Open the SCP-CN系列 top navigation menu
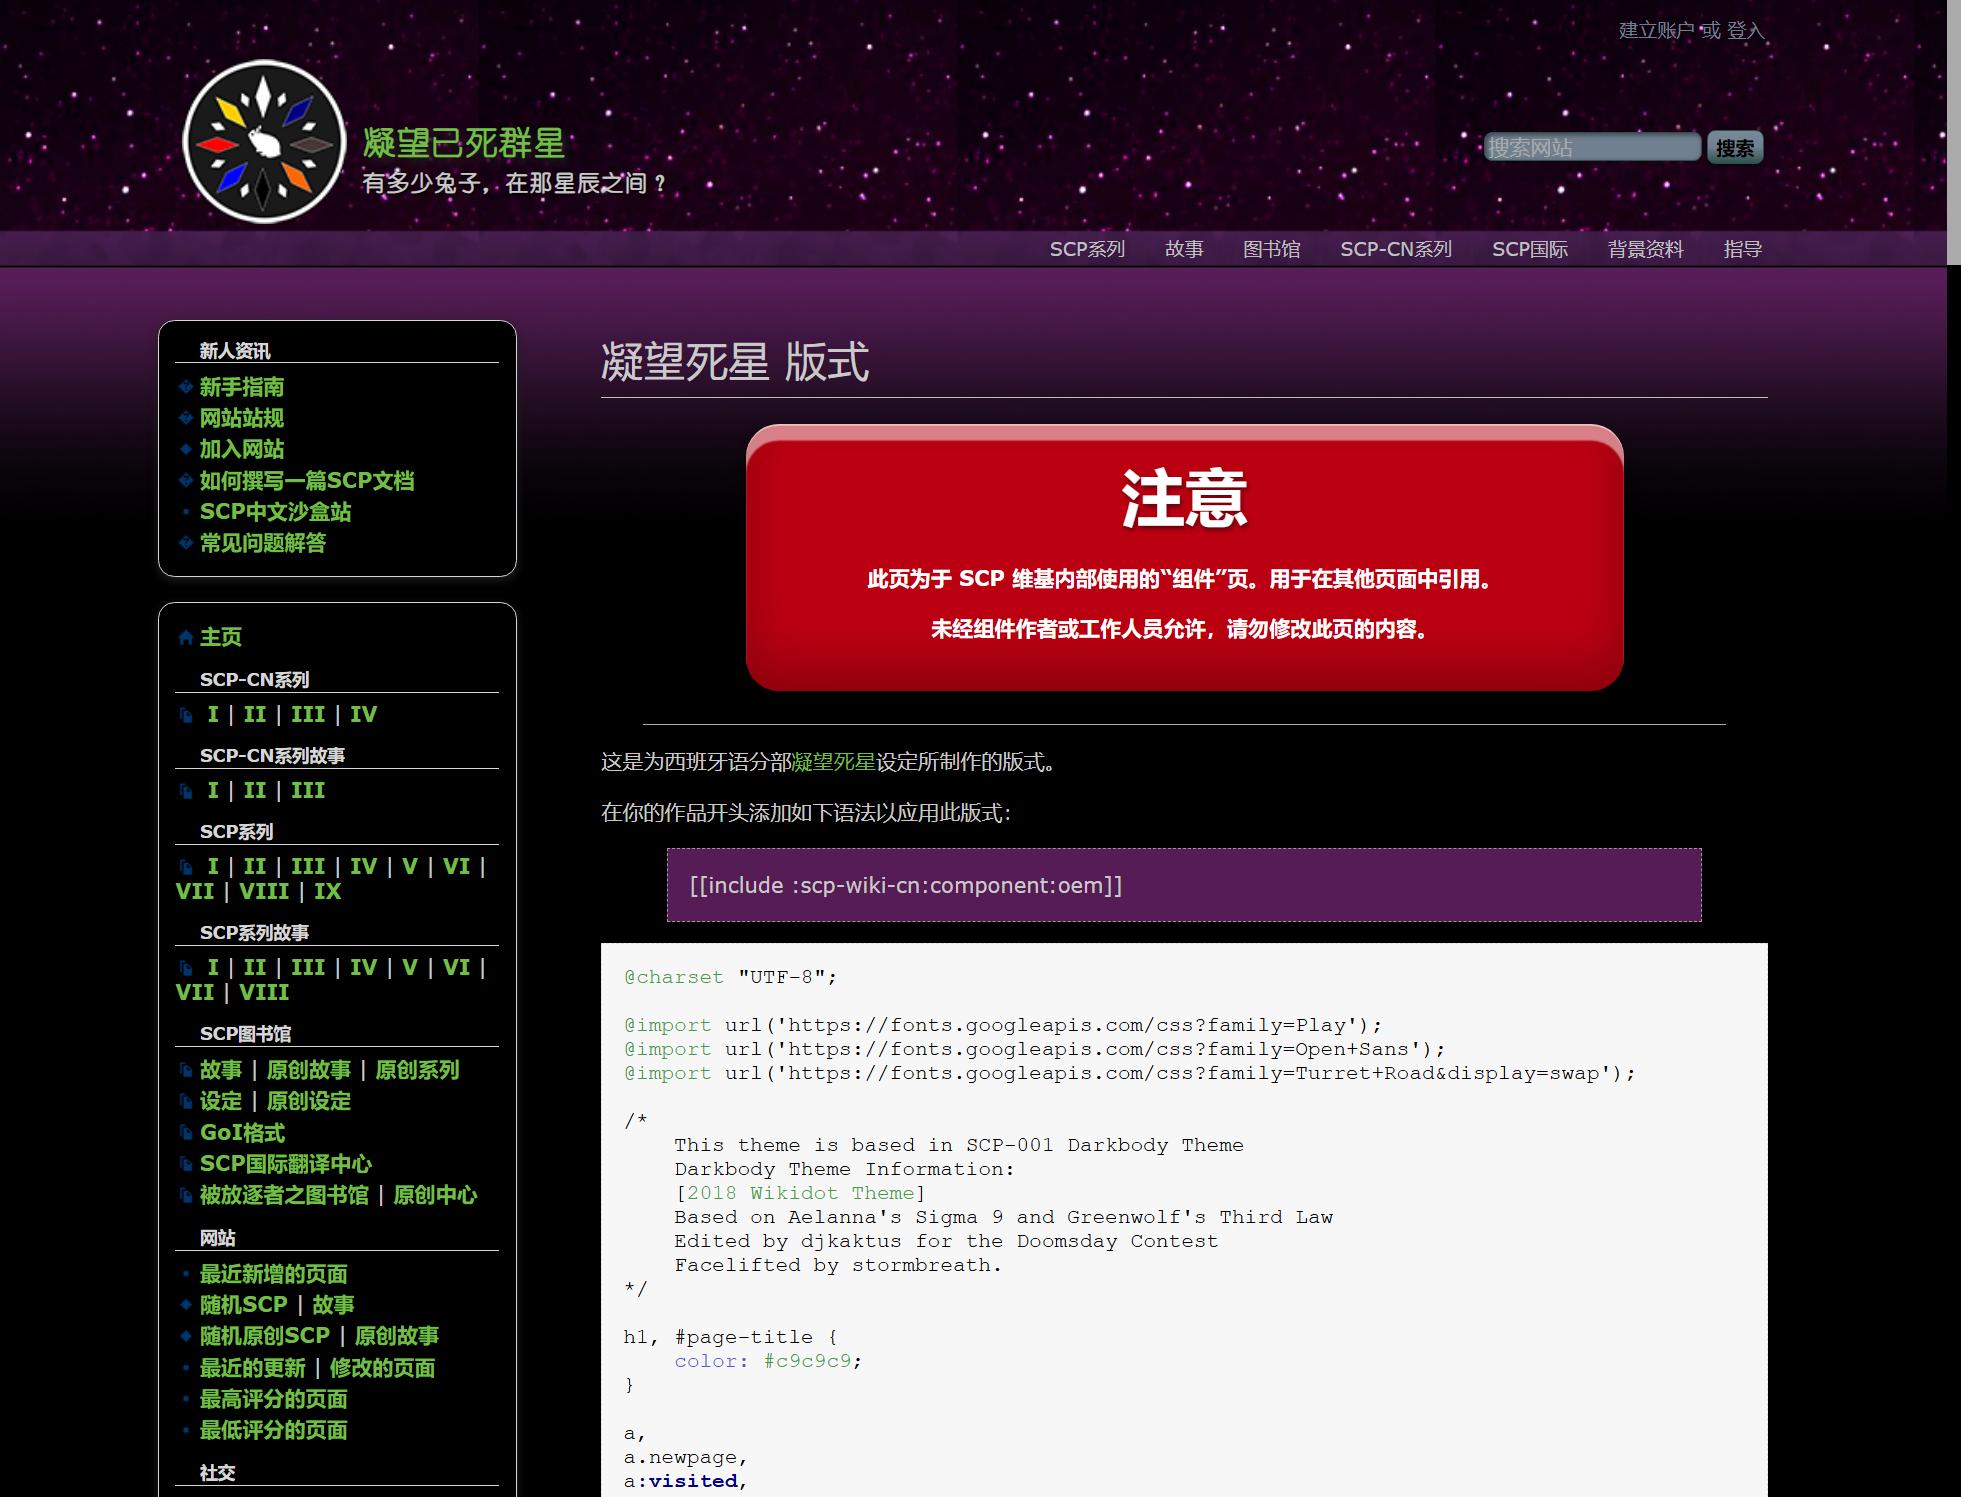This screenshot has height=1497, width=1961. [x=1395, y=249]
